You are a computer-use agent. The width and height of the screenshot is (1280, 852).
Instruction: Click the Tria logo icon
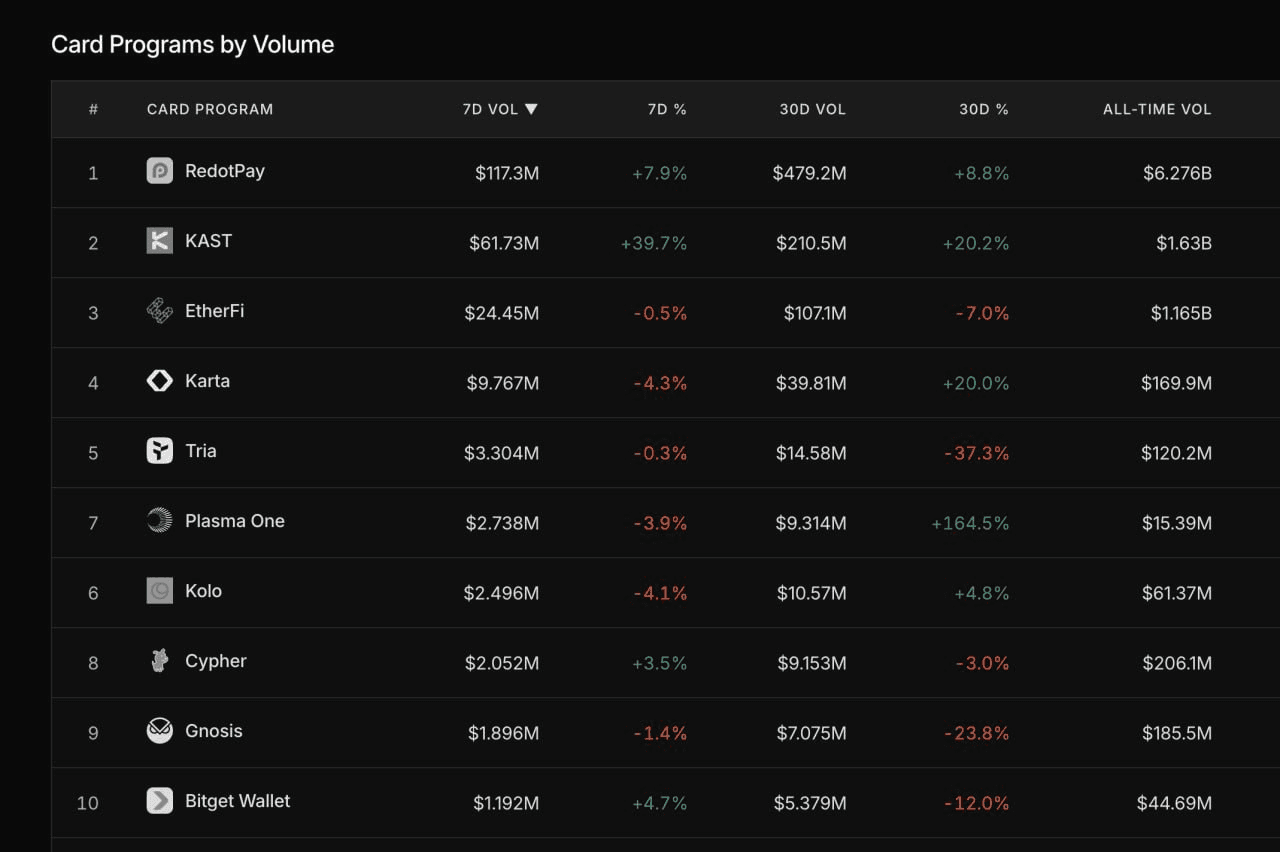pos(159,451)
